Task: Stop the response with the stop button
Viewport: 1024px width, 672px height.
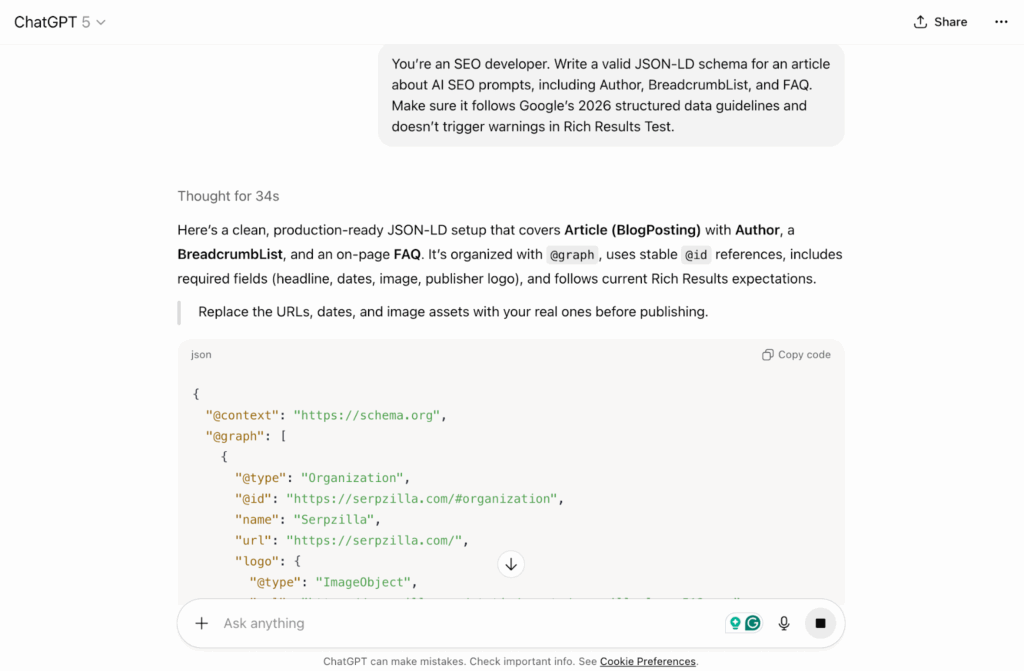Action: [820, 623]
